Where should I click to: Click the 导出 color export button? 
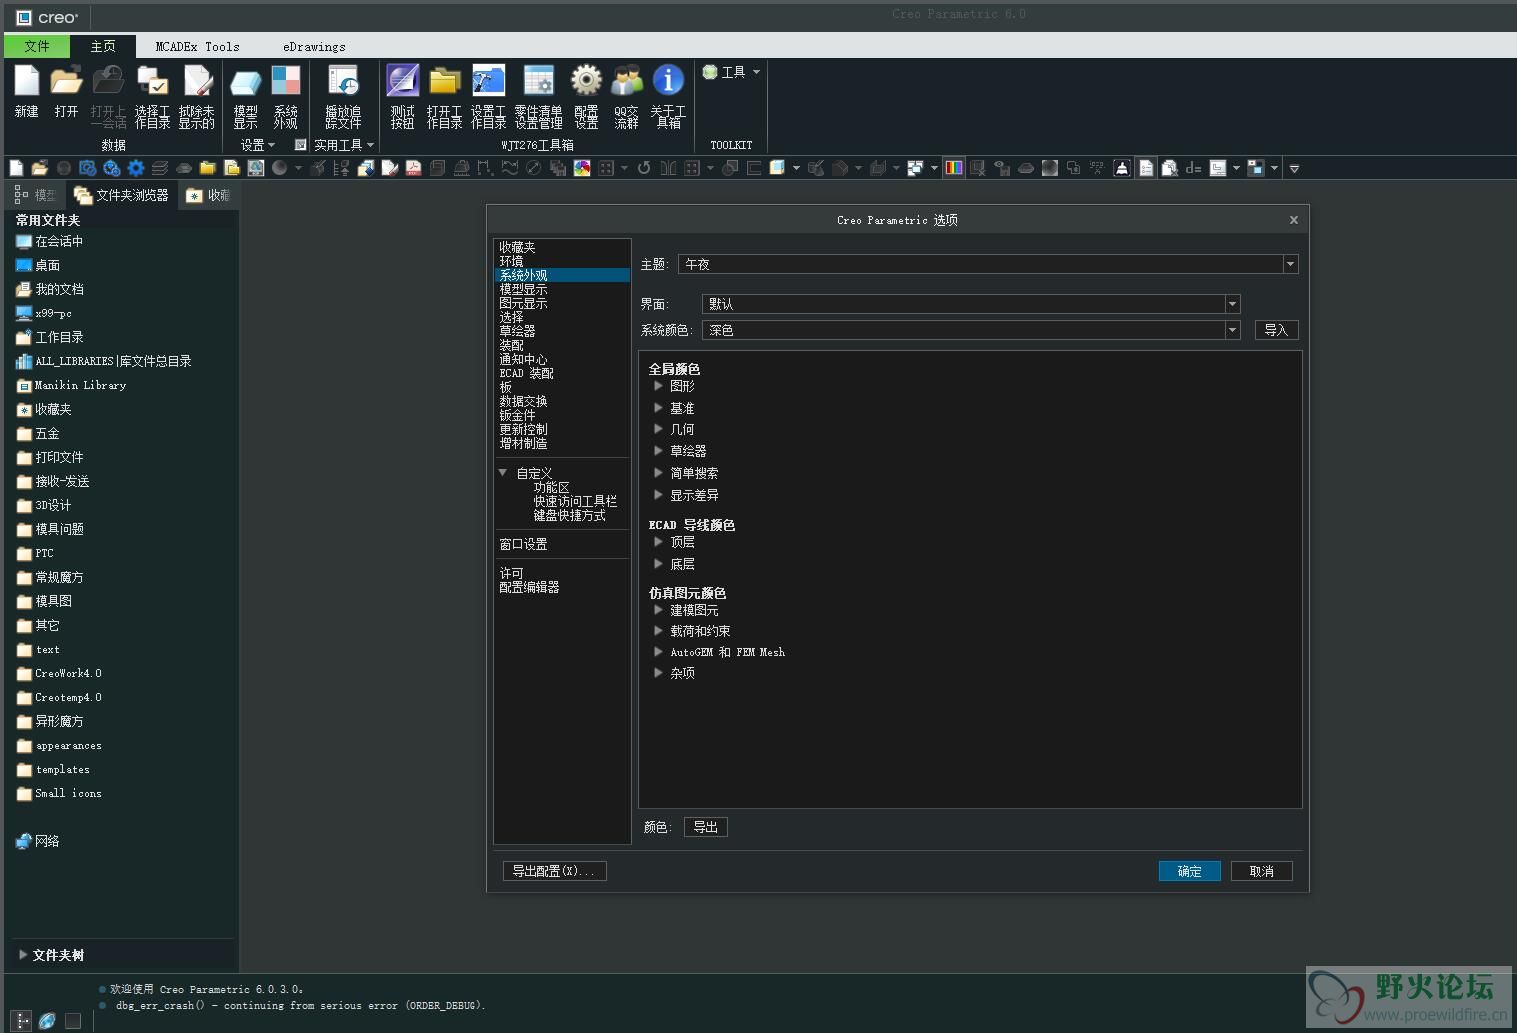pos(706,827)
